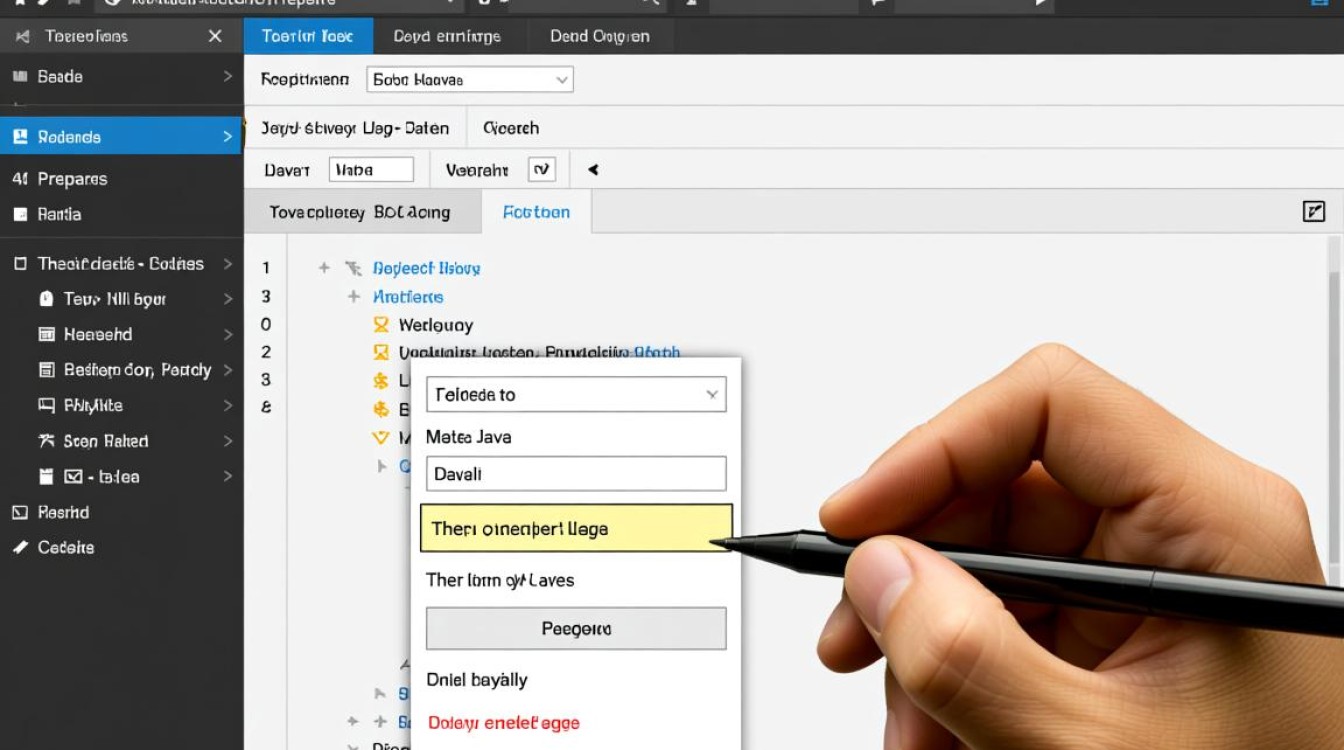Click the Rodenda sidebar icon
Screen dimensions: 1344x750
(19, 137)
